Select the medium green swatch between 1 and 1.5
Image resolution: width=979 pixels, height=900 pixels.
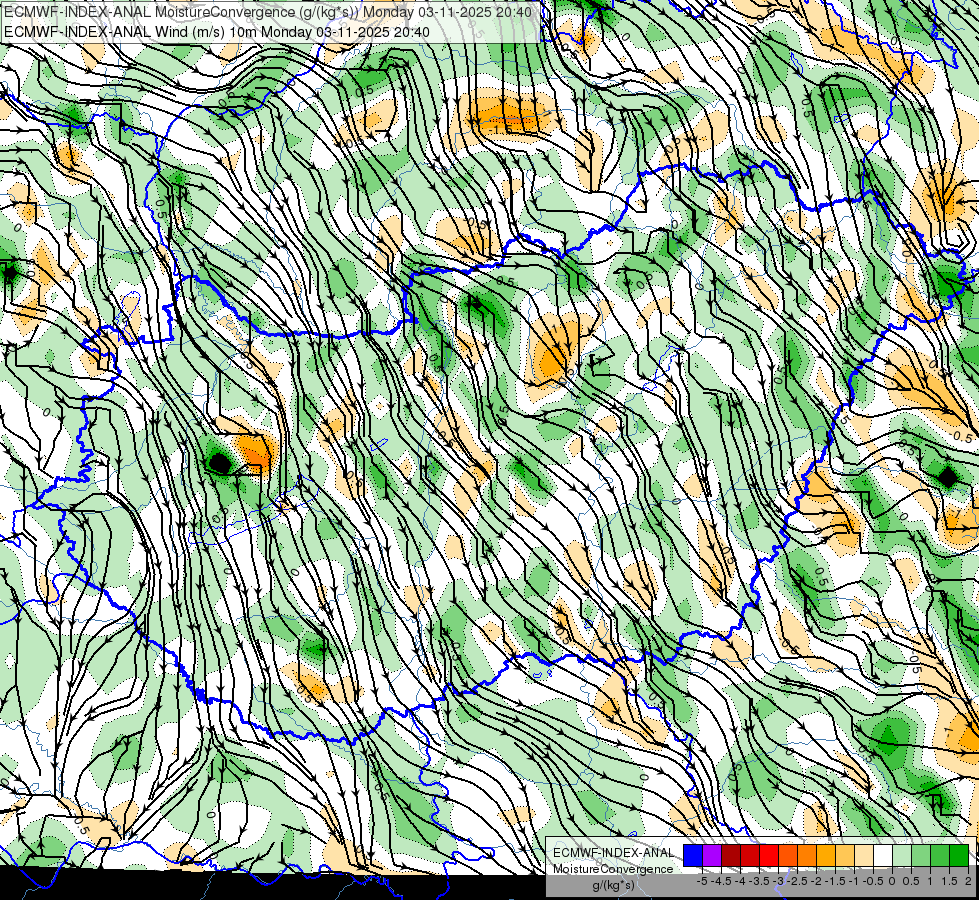[x=940, y=856]
